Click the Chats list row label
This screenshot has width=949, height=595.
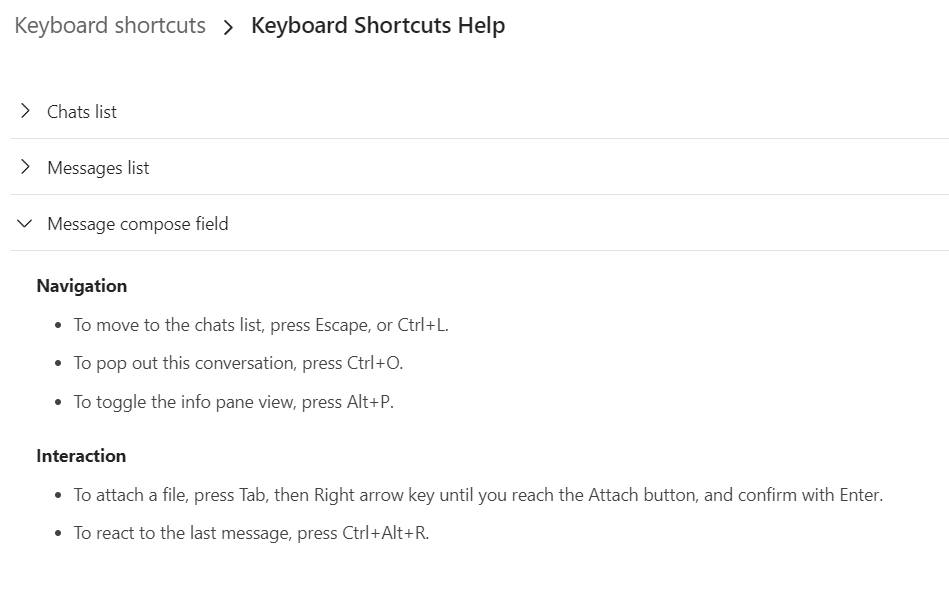click(x=81, y=111)
